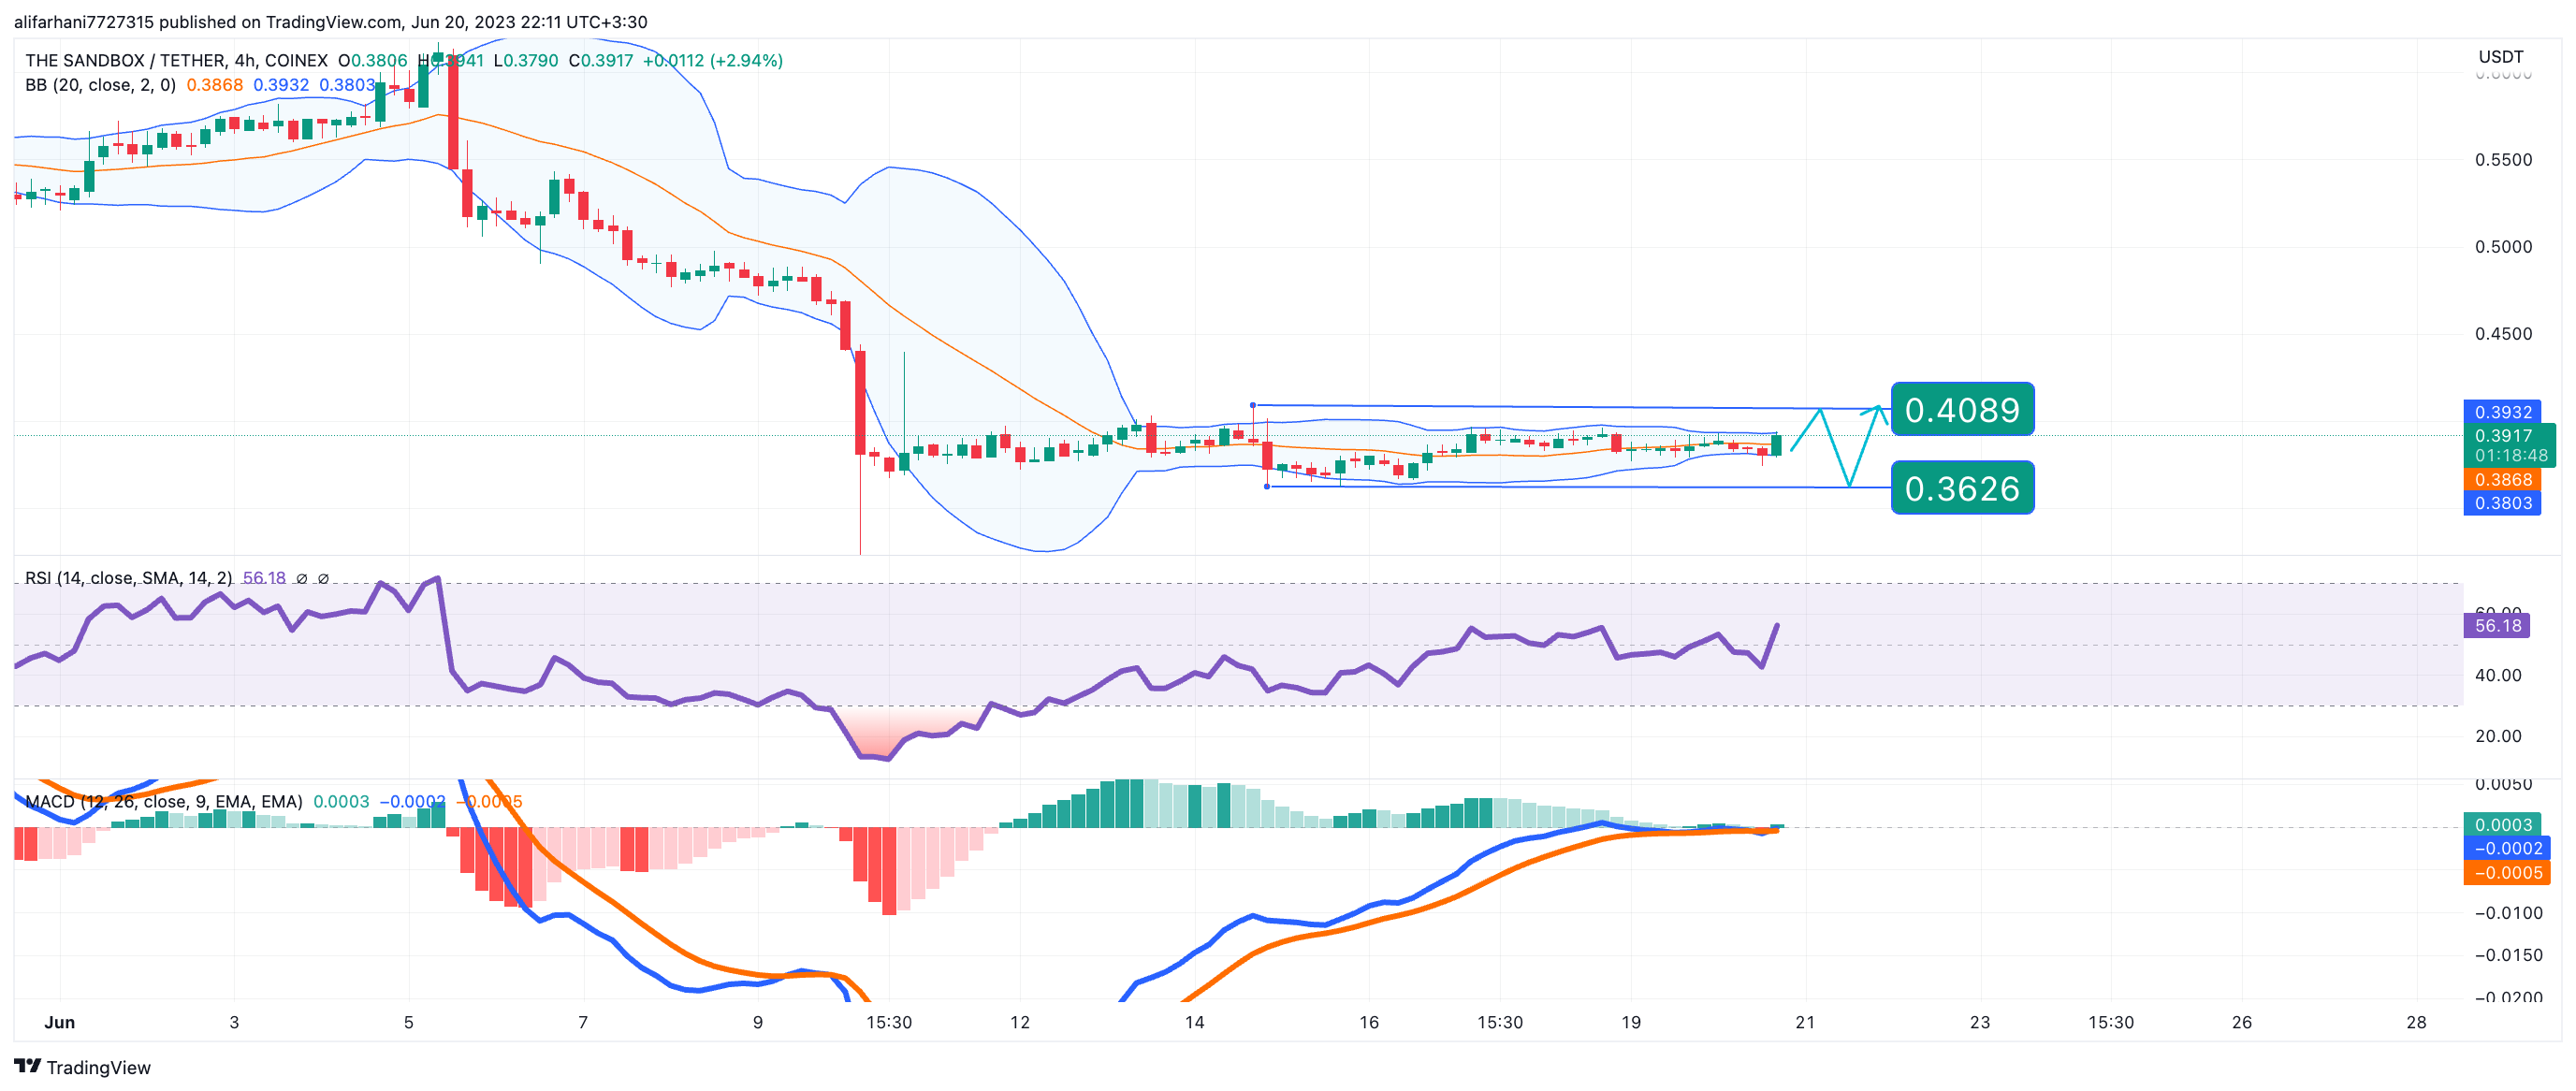The height and width of the screenshot is (1091, 2576).
Task: Click the countdown timer 01:18:48
Action: click(x=2510, y=455)
